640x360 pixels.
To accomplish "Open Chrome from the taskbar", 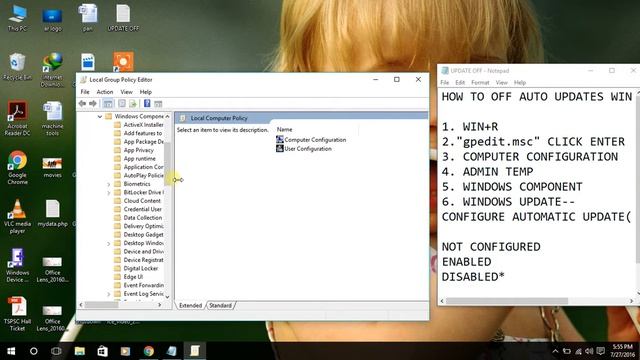I will 149,351.
